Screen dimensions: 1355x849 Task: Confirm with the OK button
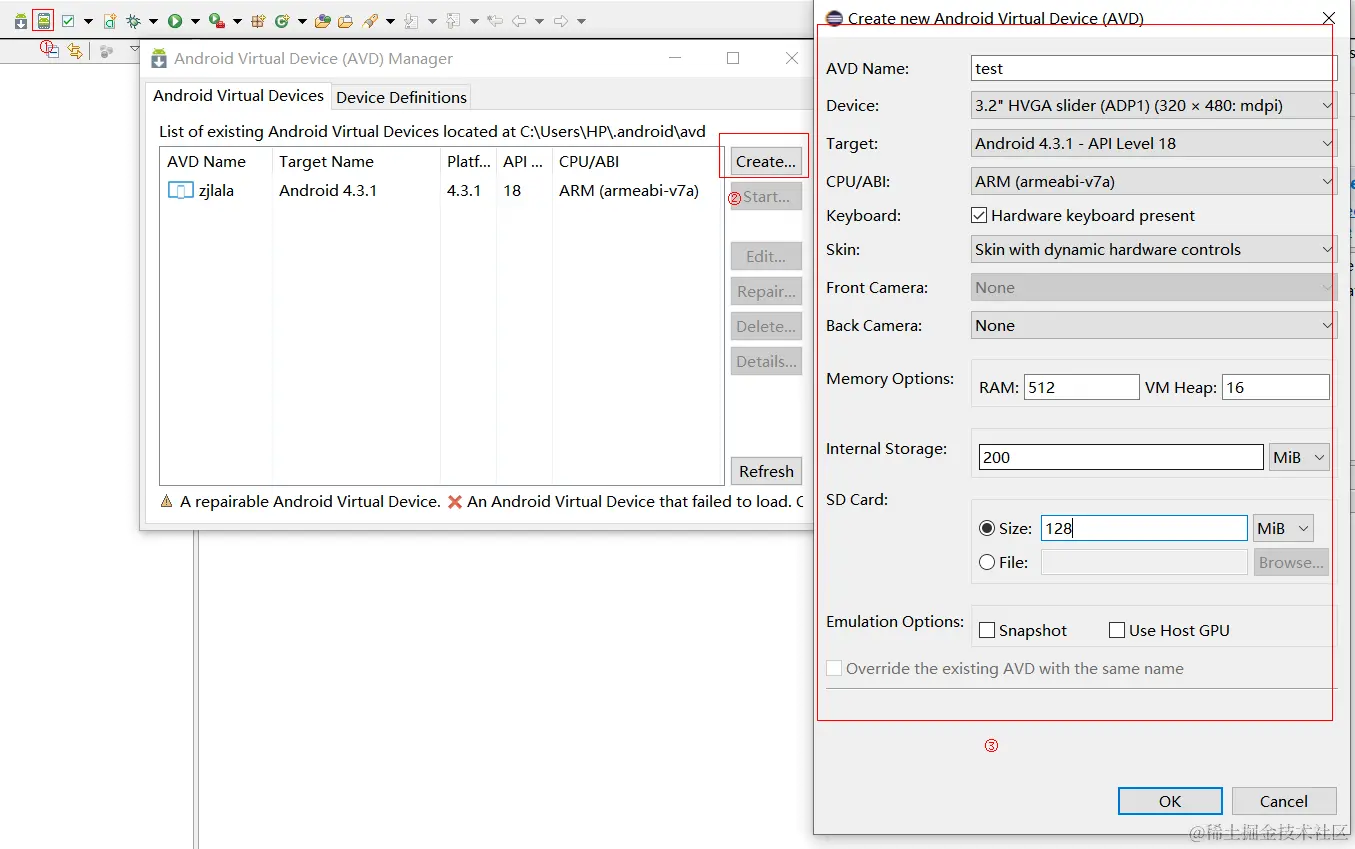coord(1170,801)
